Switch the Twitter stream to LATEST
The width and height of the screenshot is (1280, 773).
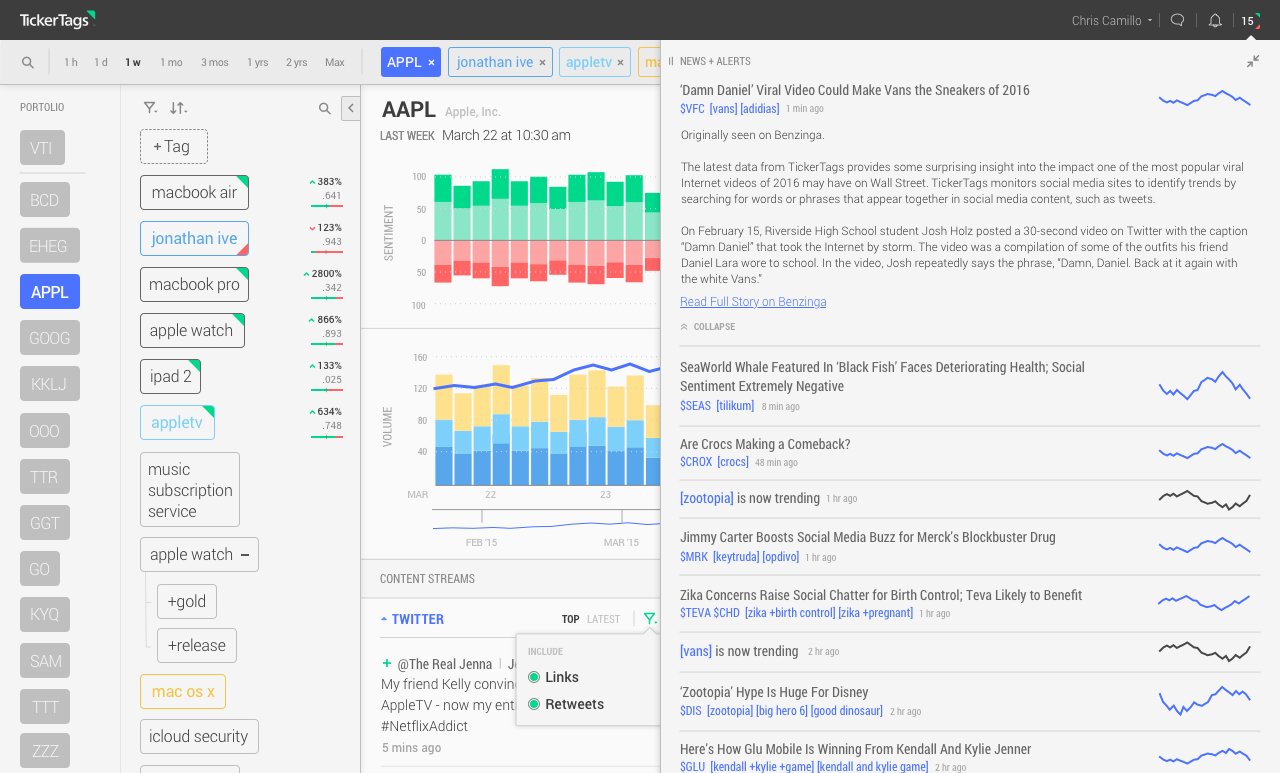pyautogui.click(x=603, y=619)
